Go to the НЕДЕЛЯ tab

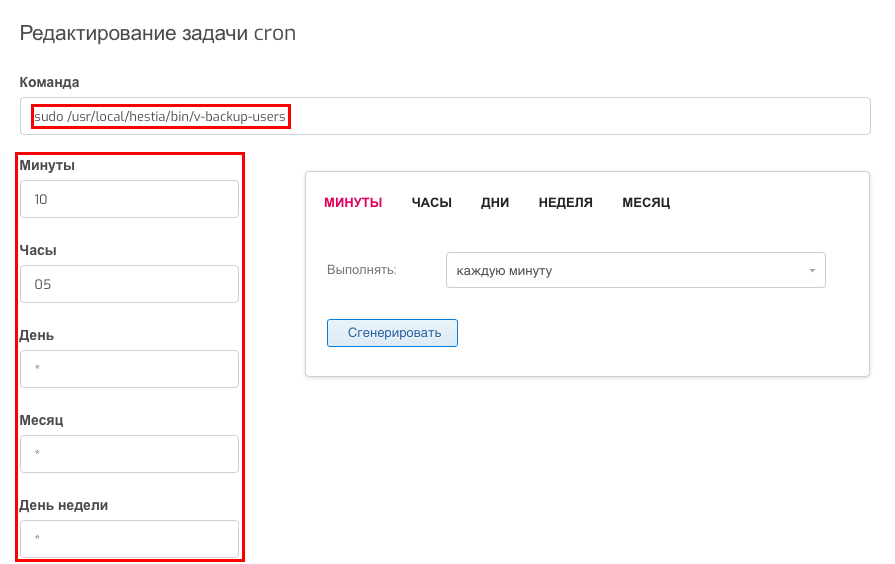tap(566, 203)
